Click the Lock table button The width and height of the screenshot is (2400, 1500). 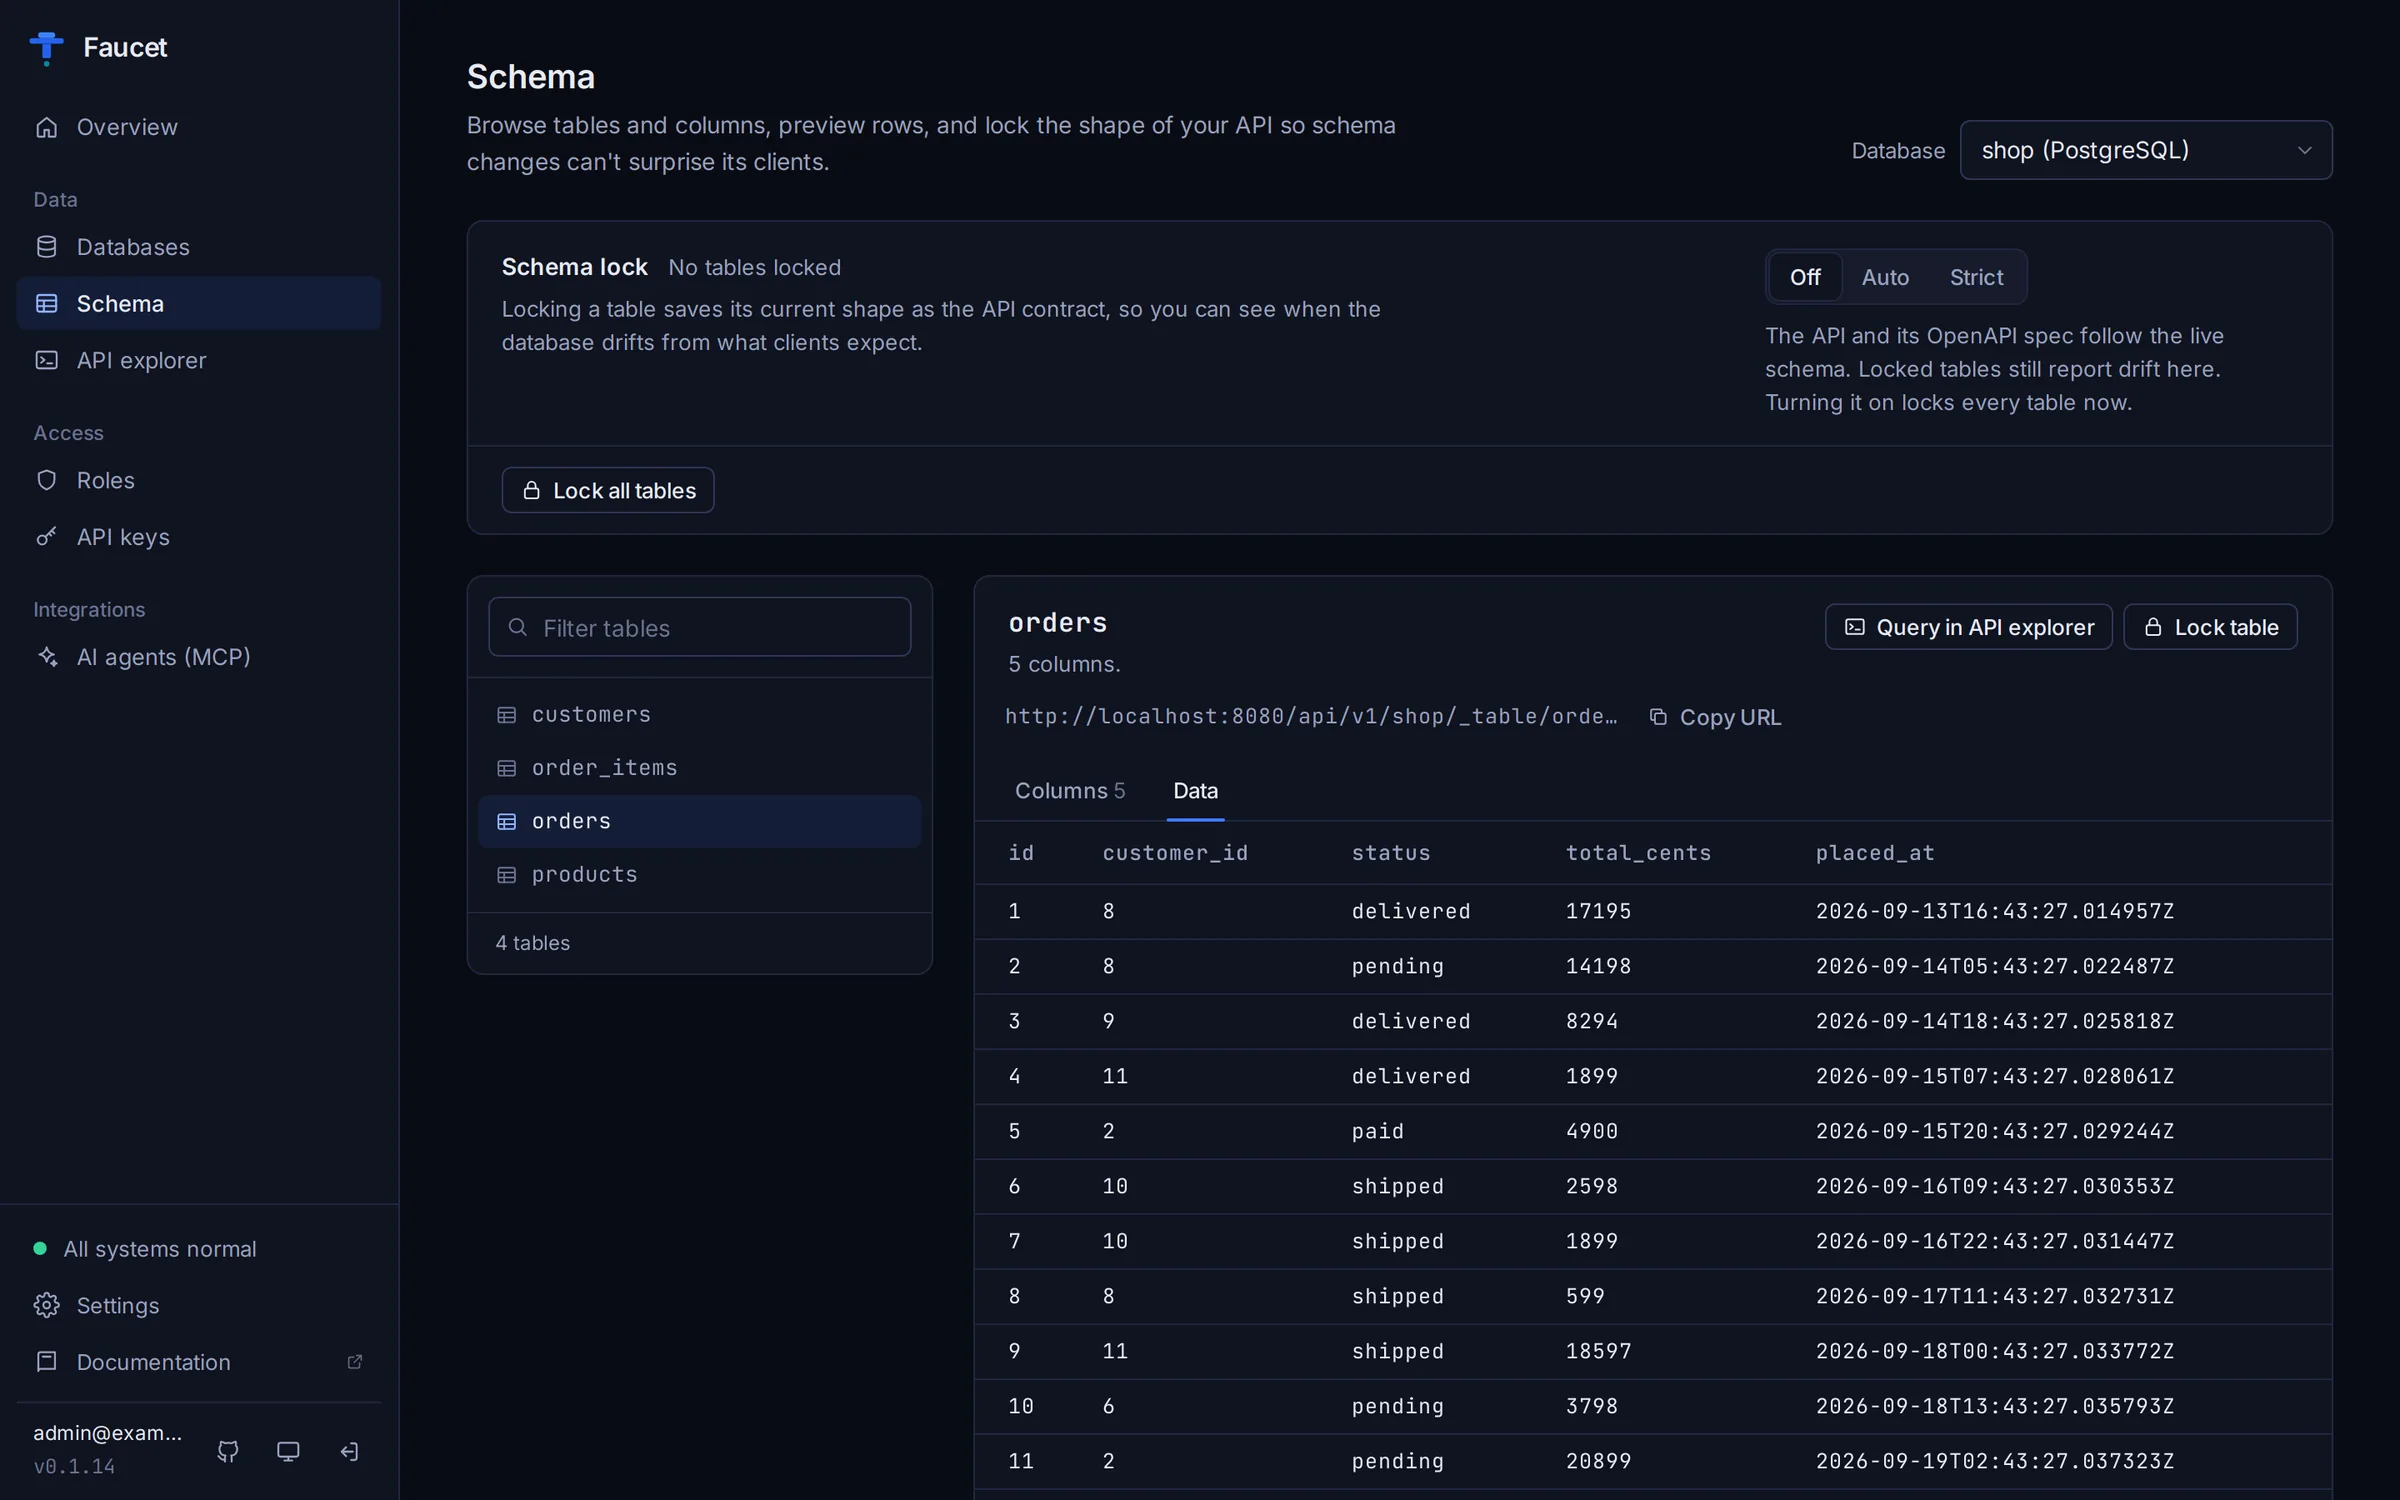pos(2210,627)
